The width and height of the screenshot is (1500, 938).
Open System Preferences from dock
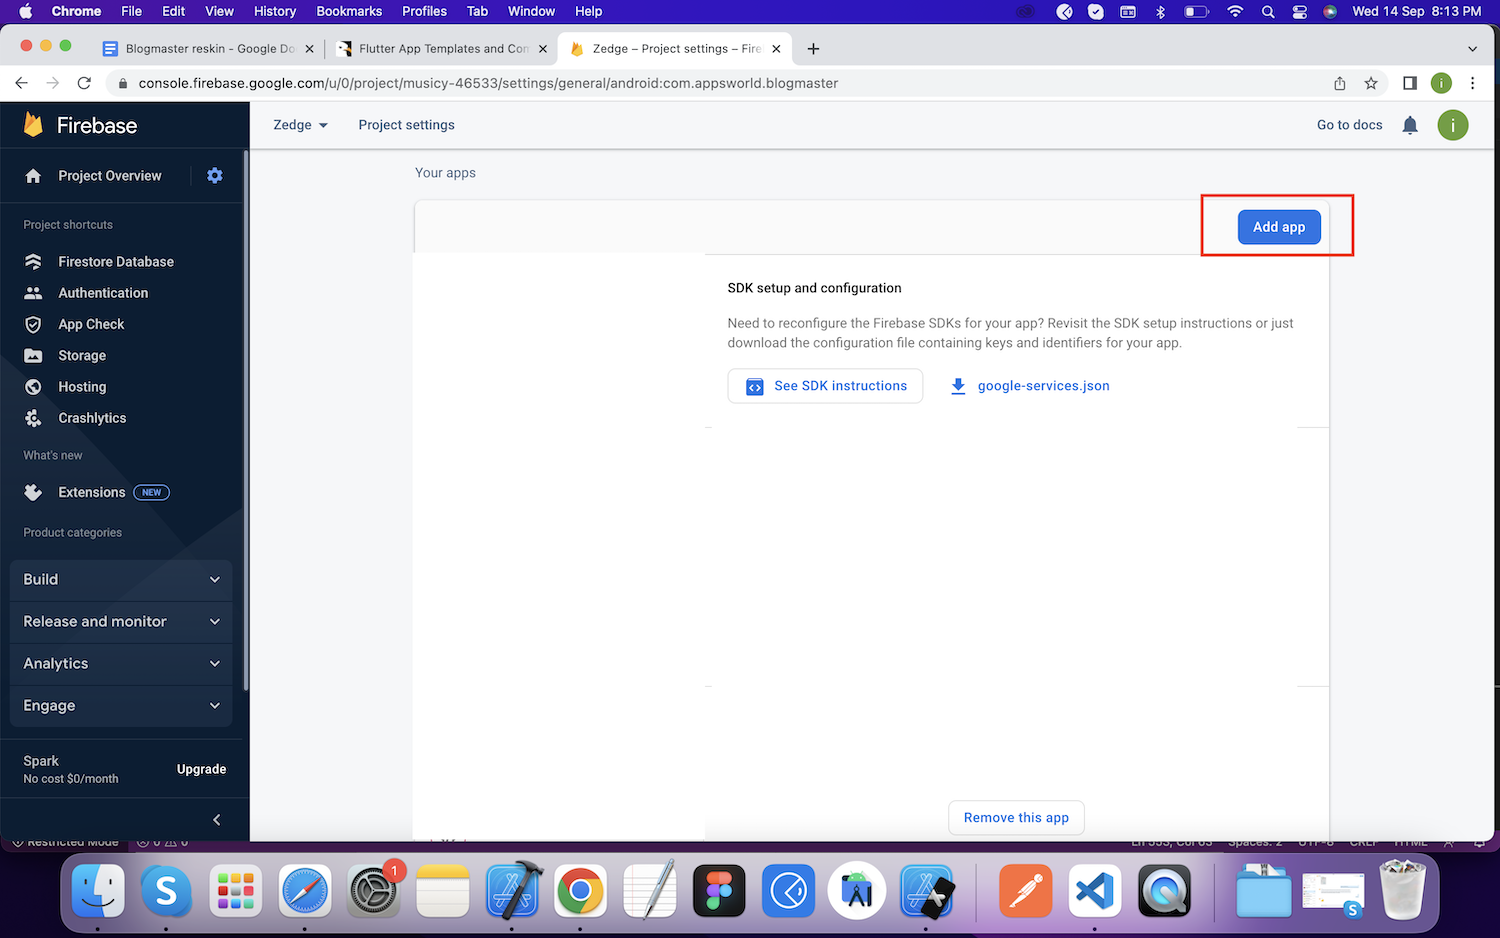[374, 890]
